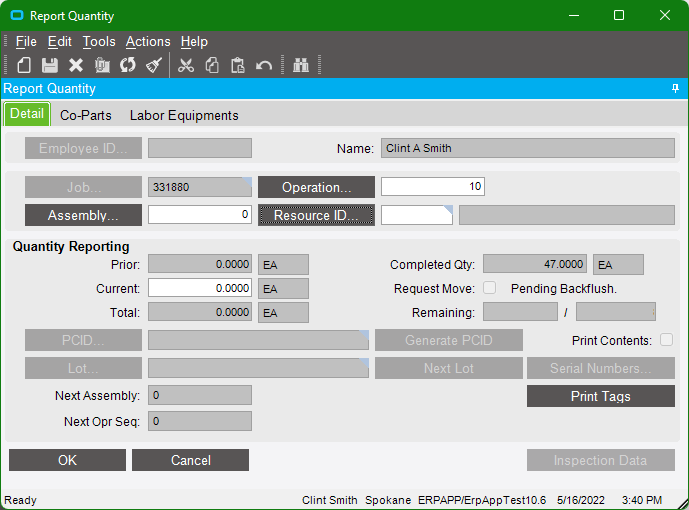Click the Serial Numbers... button

coord(601,368)
